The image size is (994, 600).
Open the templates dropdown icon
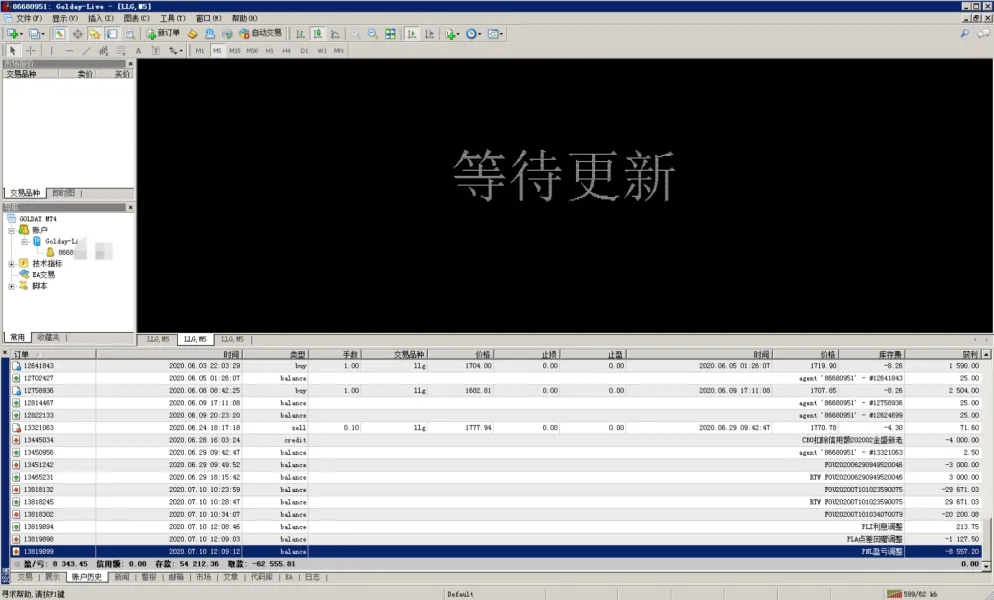click(495, 34)
